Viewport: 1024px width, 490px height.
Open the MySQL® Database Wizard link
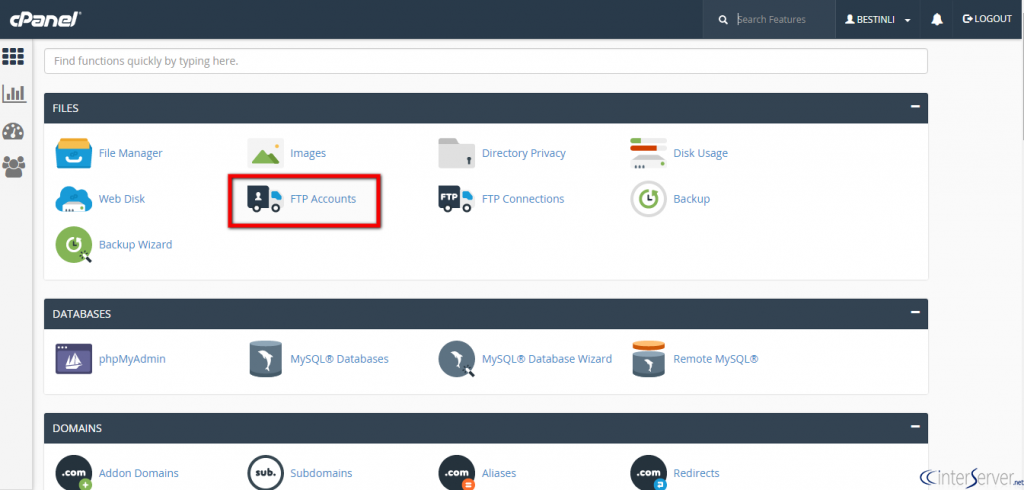(x=547, y=359)
